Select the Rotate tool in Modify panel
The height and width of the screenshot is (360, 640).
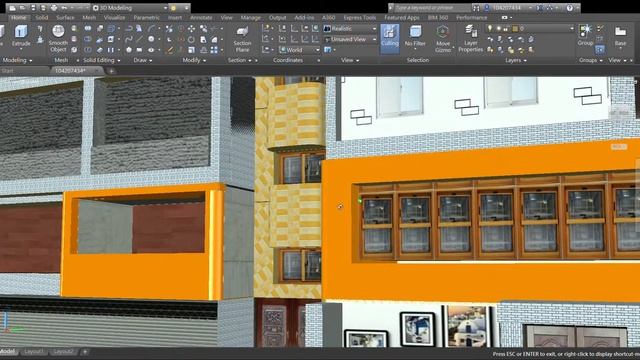[191, 40]
